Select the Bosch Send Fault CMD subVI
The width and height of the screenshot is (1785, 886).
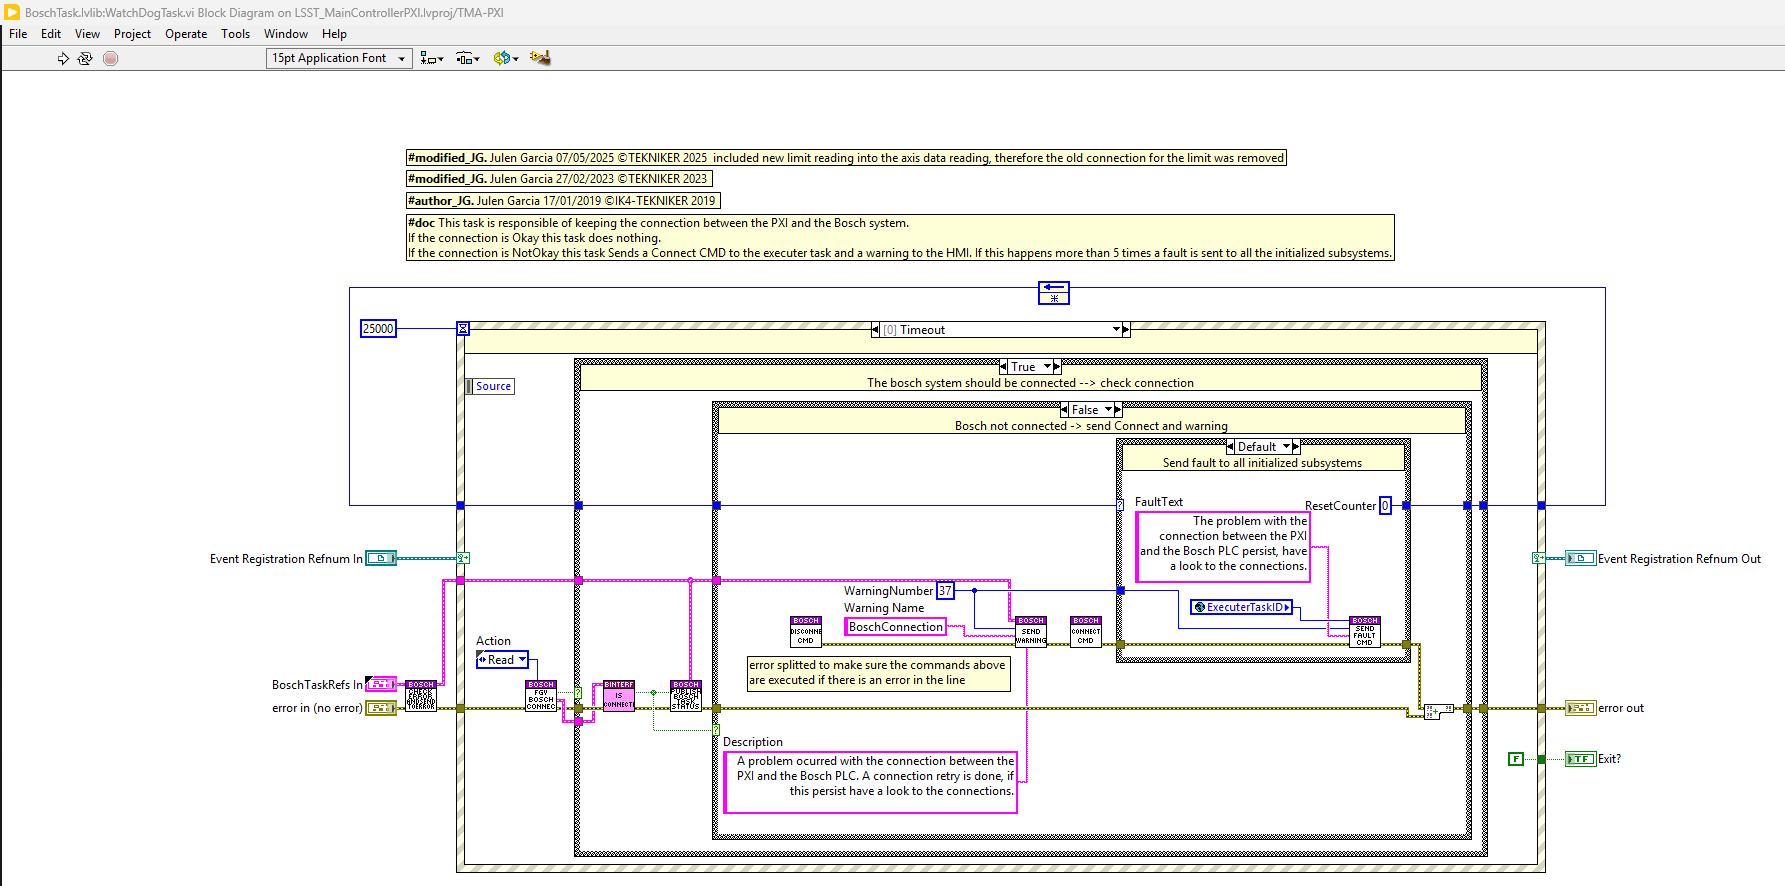[x=1365, y=632]
